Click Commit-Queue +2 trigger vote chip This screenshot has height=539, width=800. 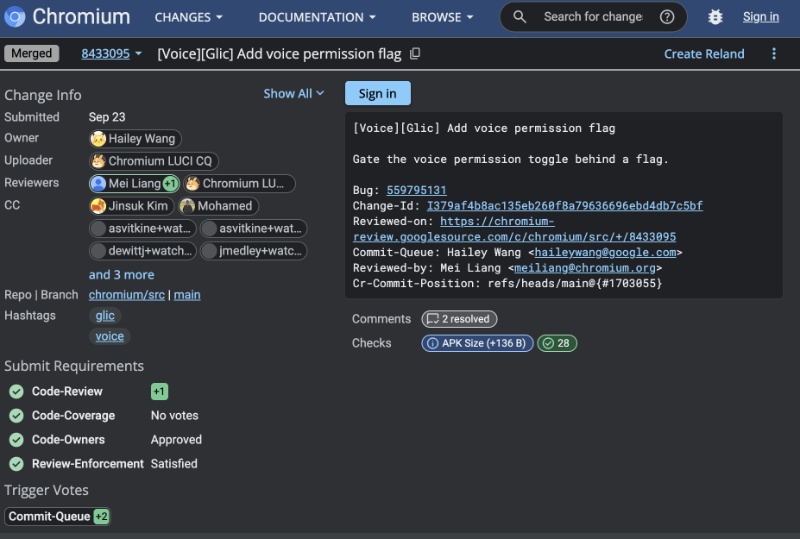tap(57, 516)
